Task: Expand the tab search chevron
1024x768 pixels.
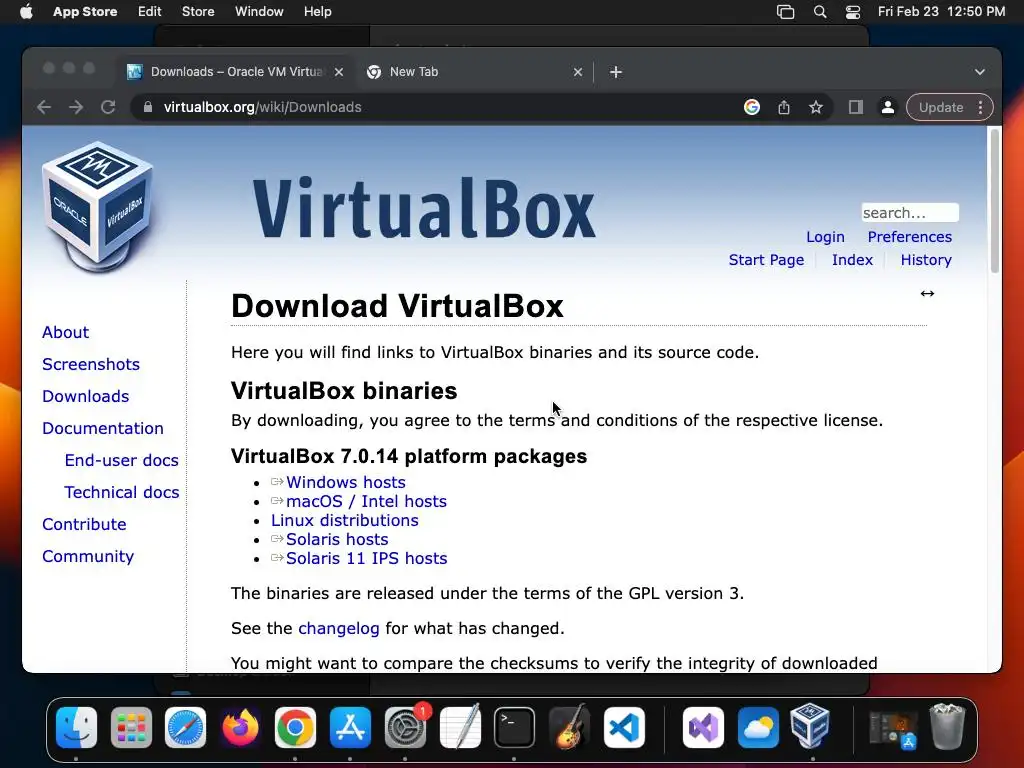Action: point(980,72)
